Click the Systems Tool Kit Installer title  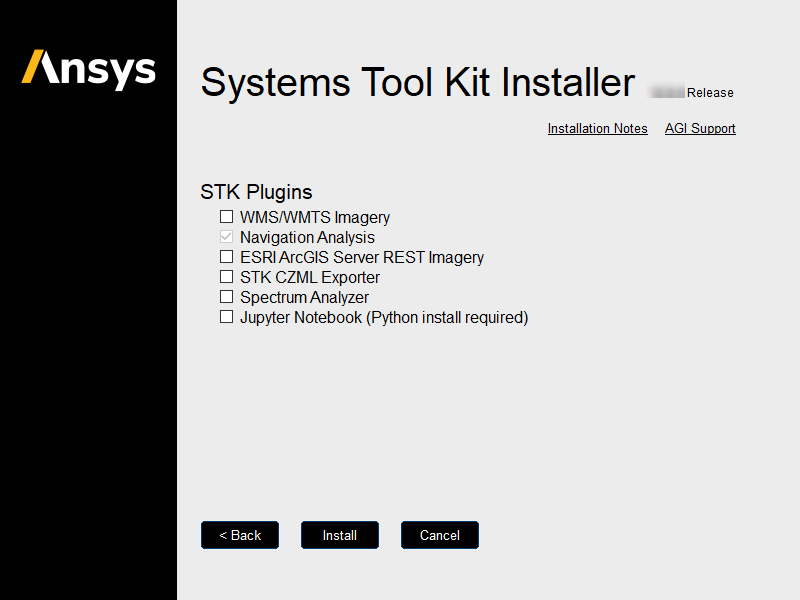[x=418, y=83]
